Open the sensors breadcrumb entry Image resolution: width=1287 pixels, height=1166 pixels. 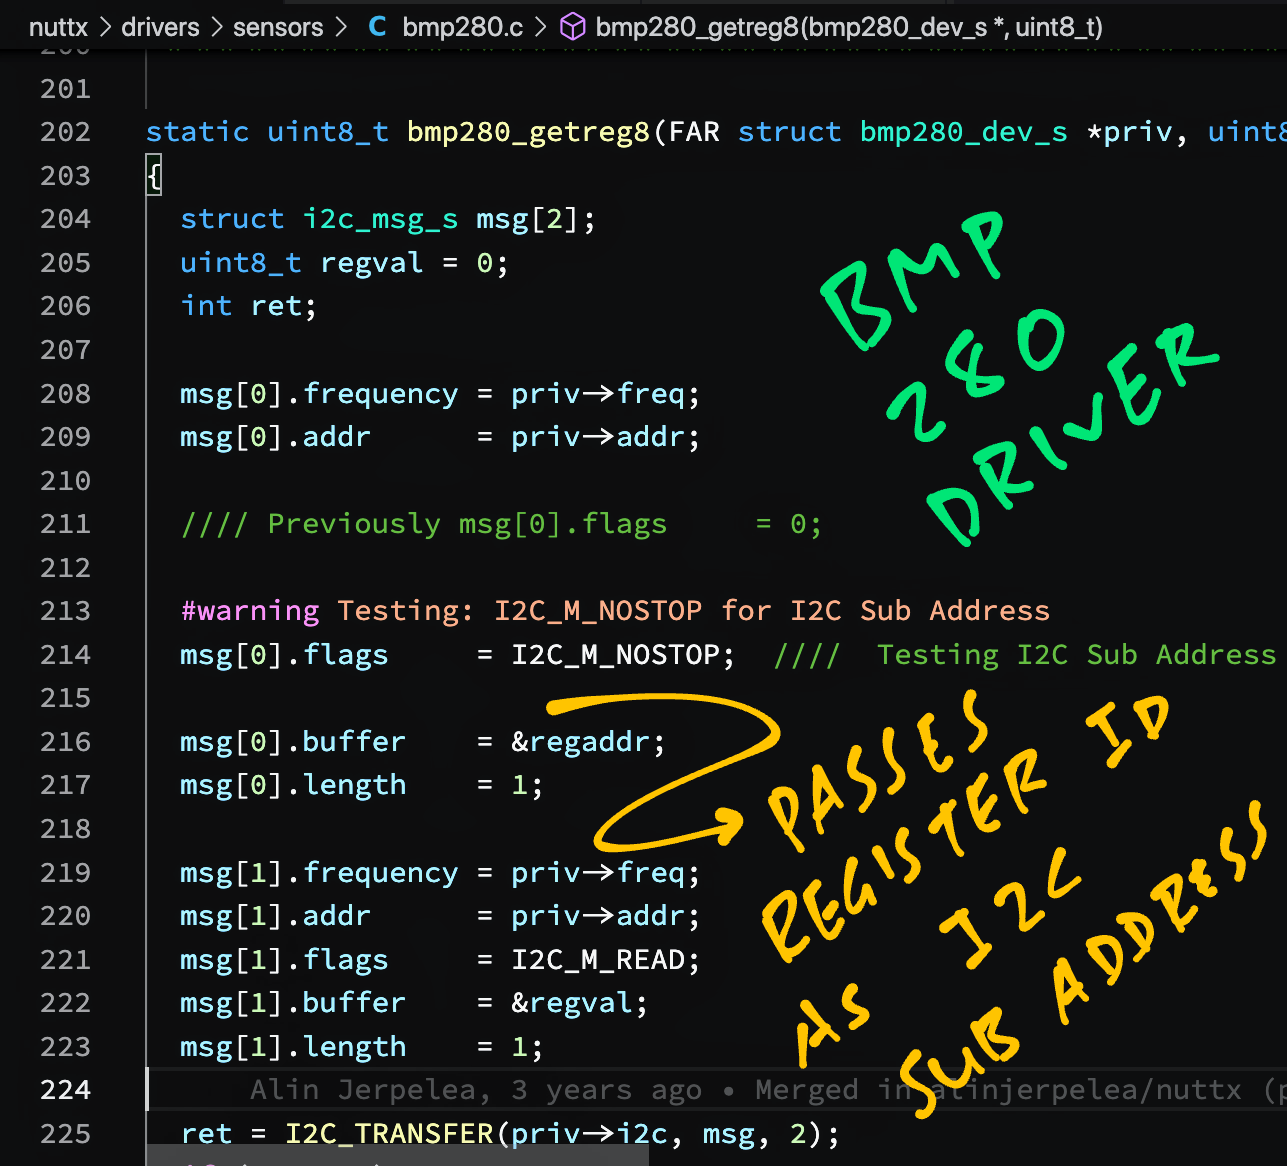278,27
